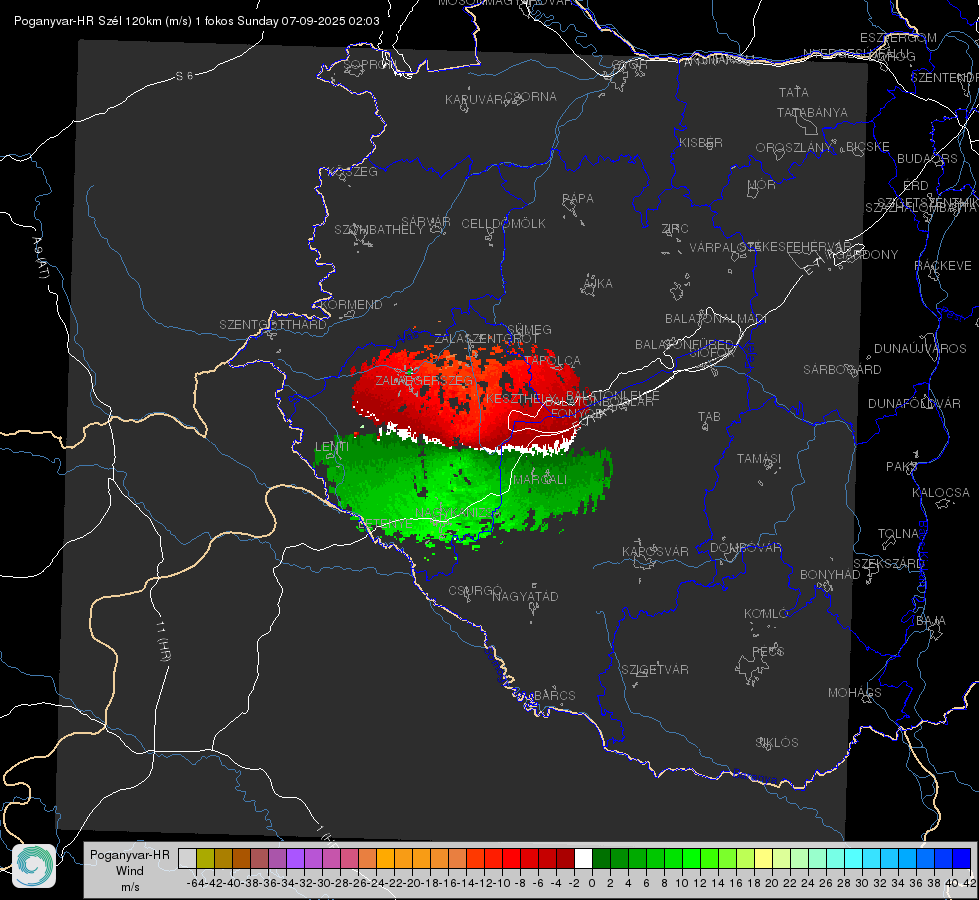The width and height of the screenshot is (979, 900).
Task: Click the radar title text with timestamp 02:03
Action: 197,21
